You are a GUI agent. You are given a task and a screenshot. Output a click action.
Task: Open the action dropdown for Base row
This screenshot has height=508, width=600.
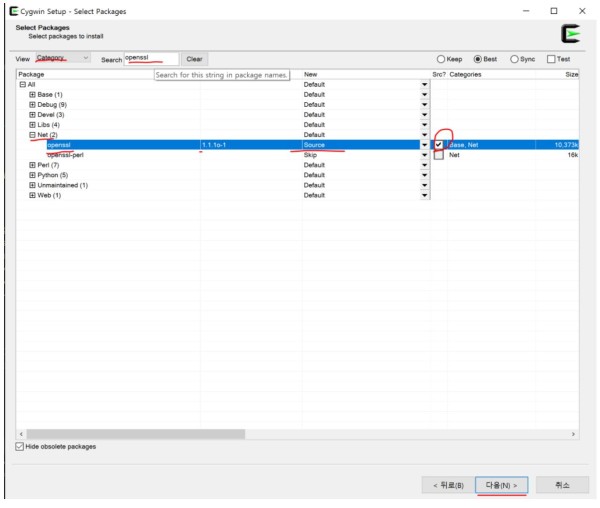(425, 94)
